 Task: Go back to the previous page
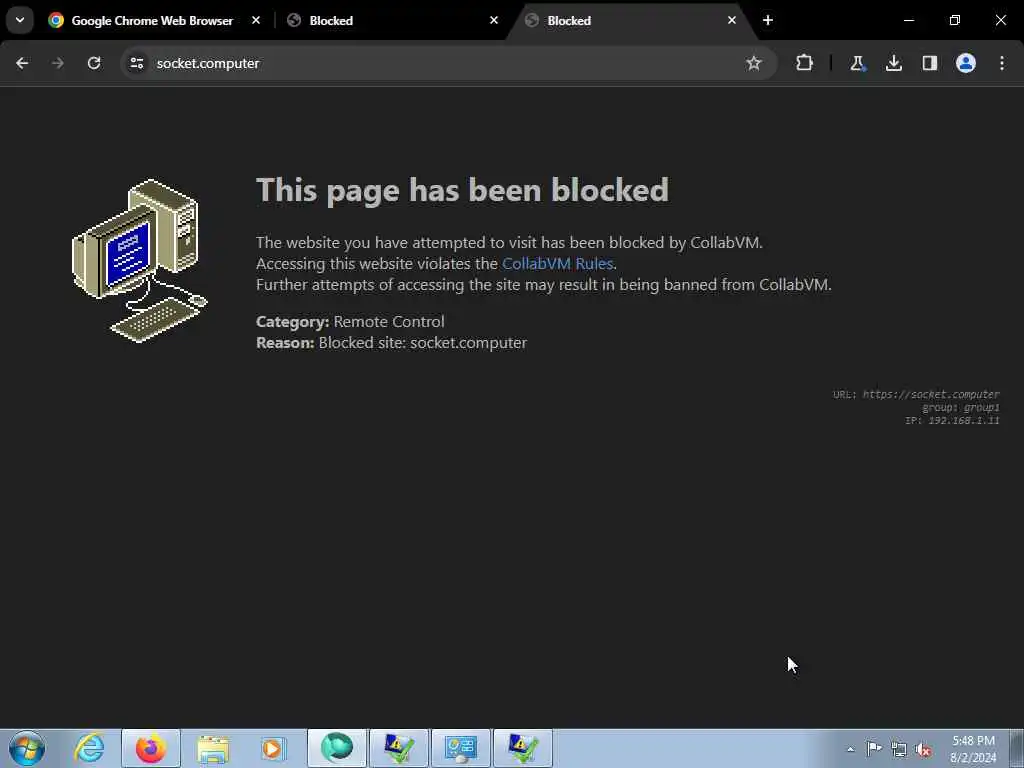pyautogui.click(x=22, y=63)
